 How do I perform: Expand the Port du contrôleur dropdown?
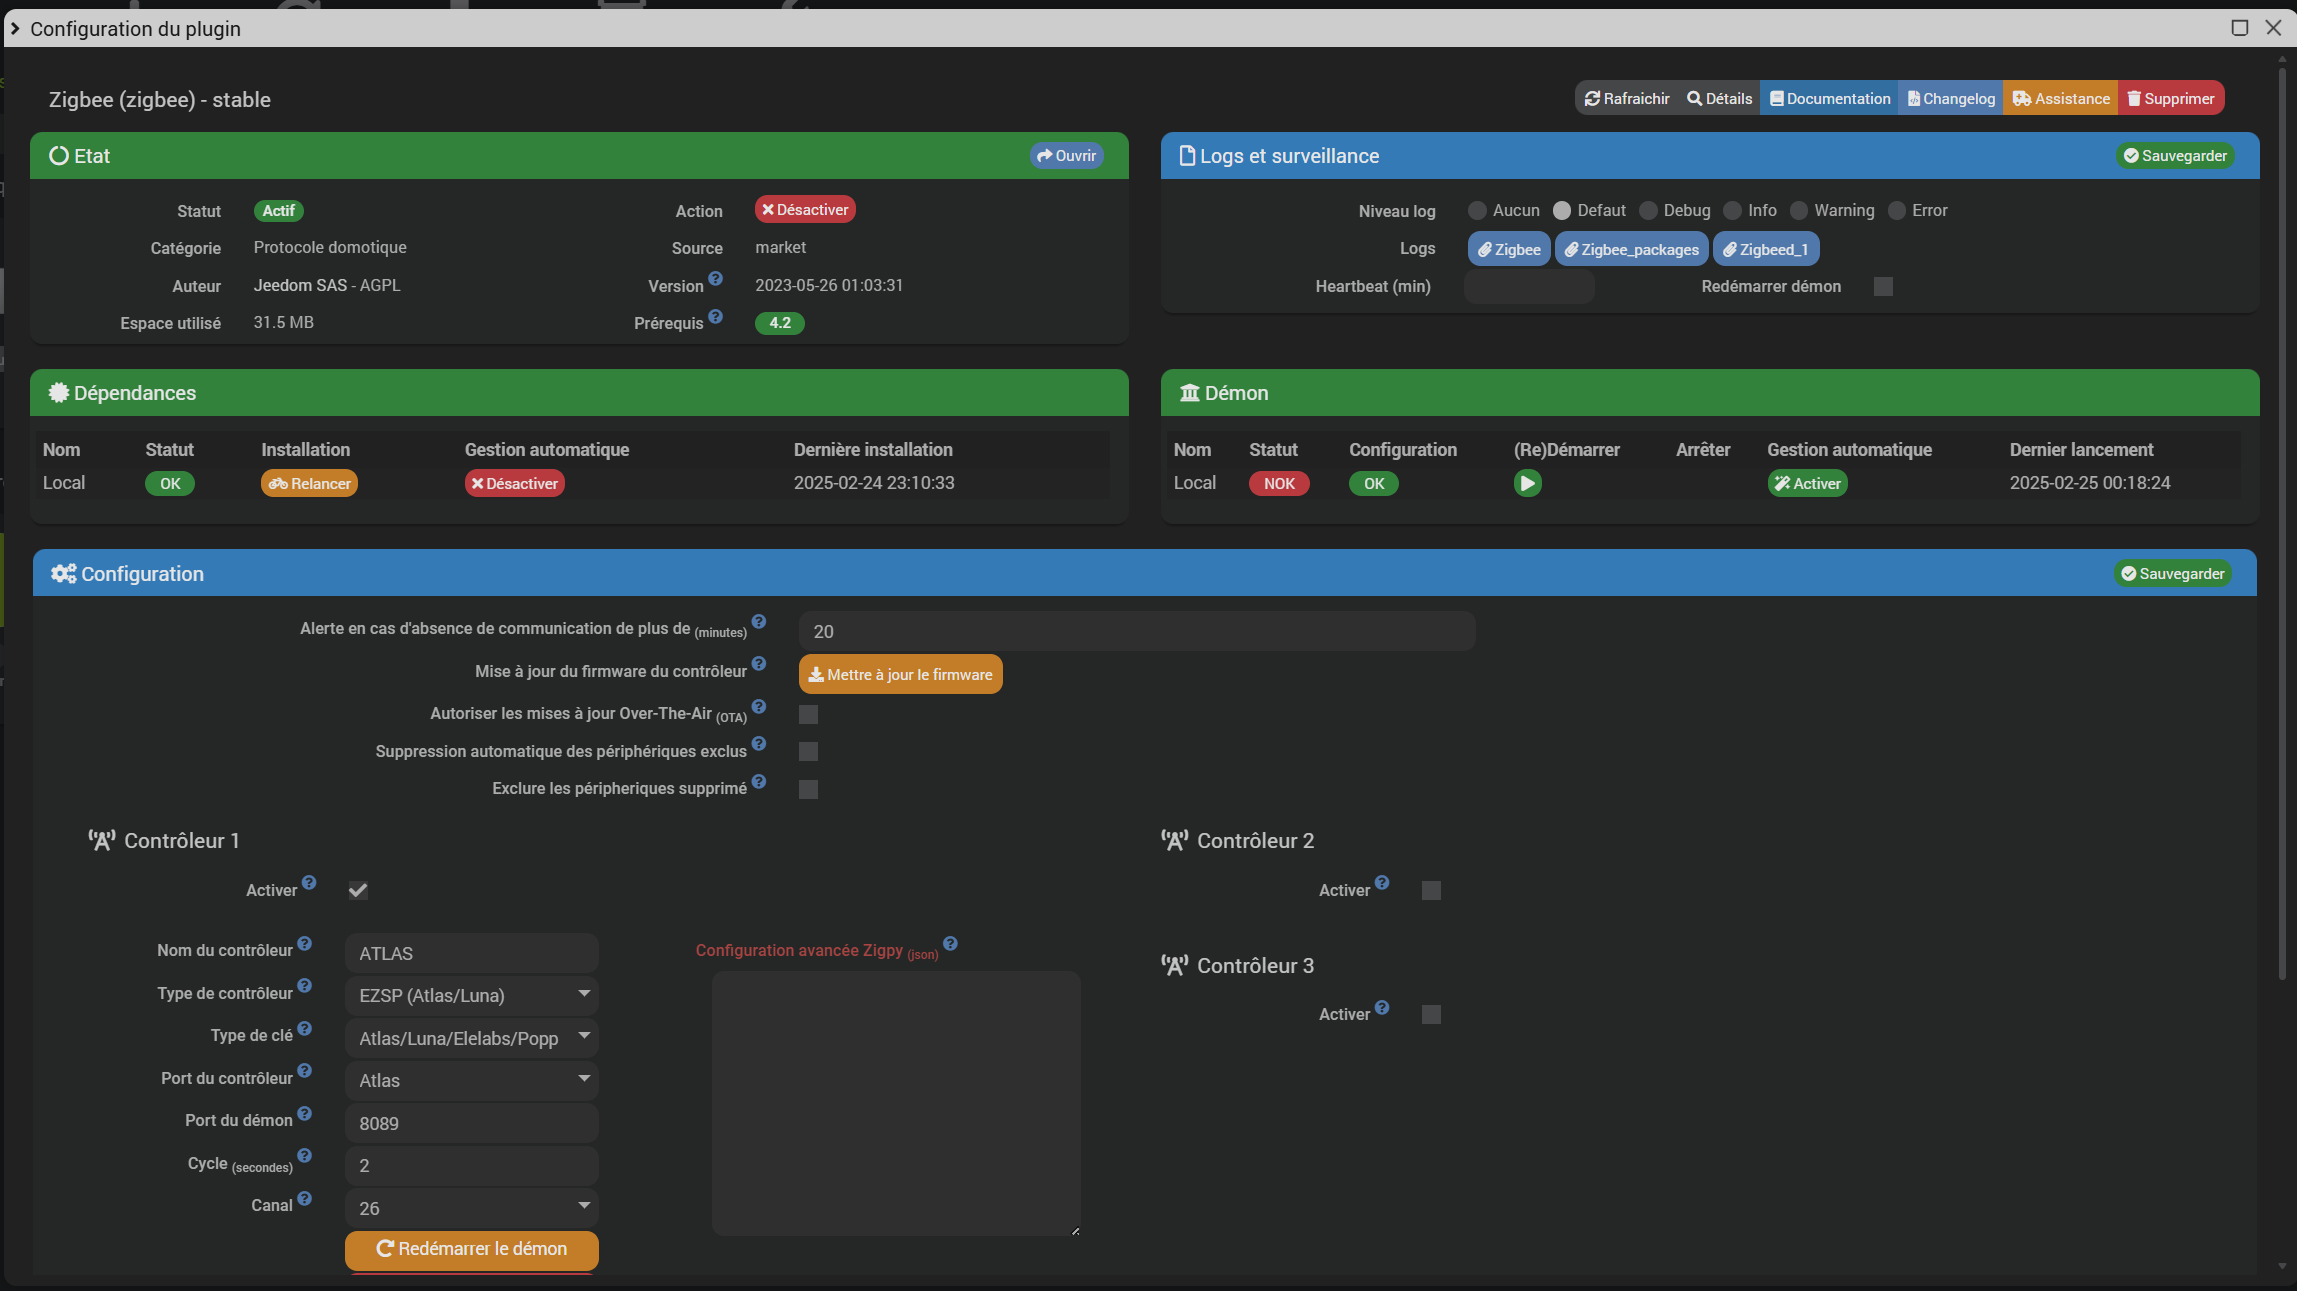click(471, 1080)
